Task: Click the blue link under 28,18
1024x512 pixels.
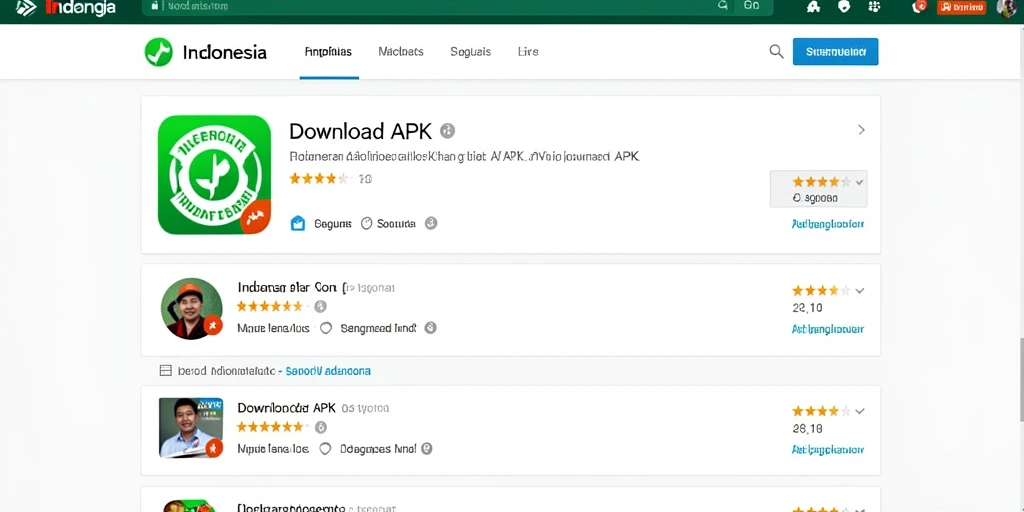Action: pos(827,450)
